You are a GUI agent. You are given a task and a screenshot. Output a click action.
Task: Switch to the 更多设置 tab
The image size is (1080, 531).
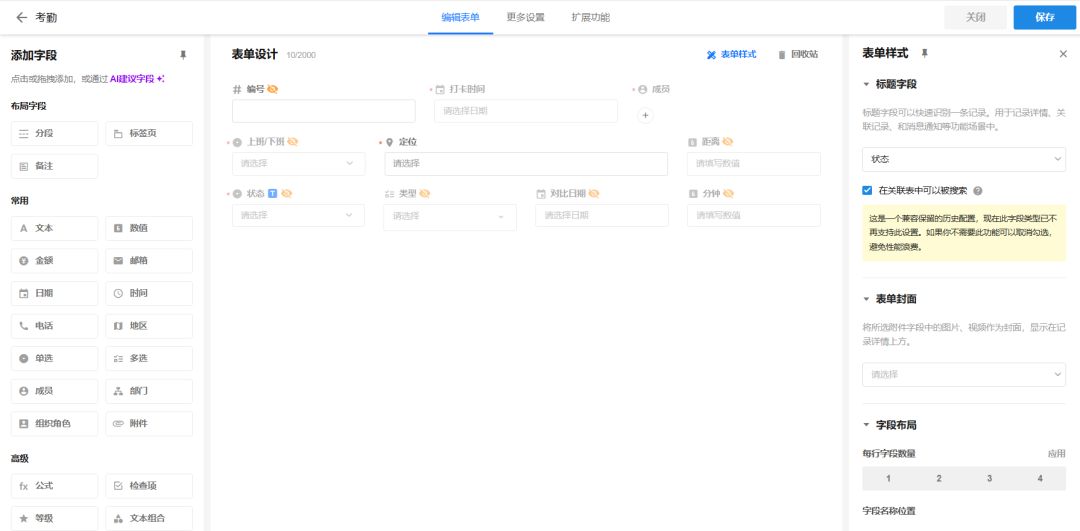(525, 17)
